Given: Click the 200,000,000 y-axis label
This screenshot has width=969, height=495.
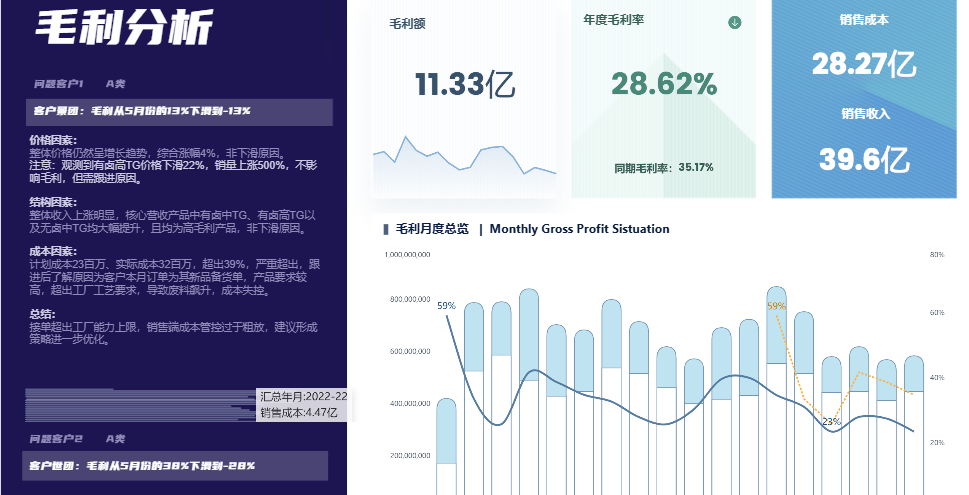Looking at the screenshot, I should tap(410, 455).
